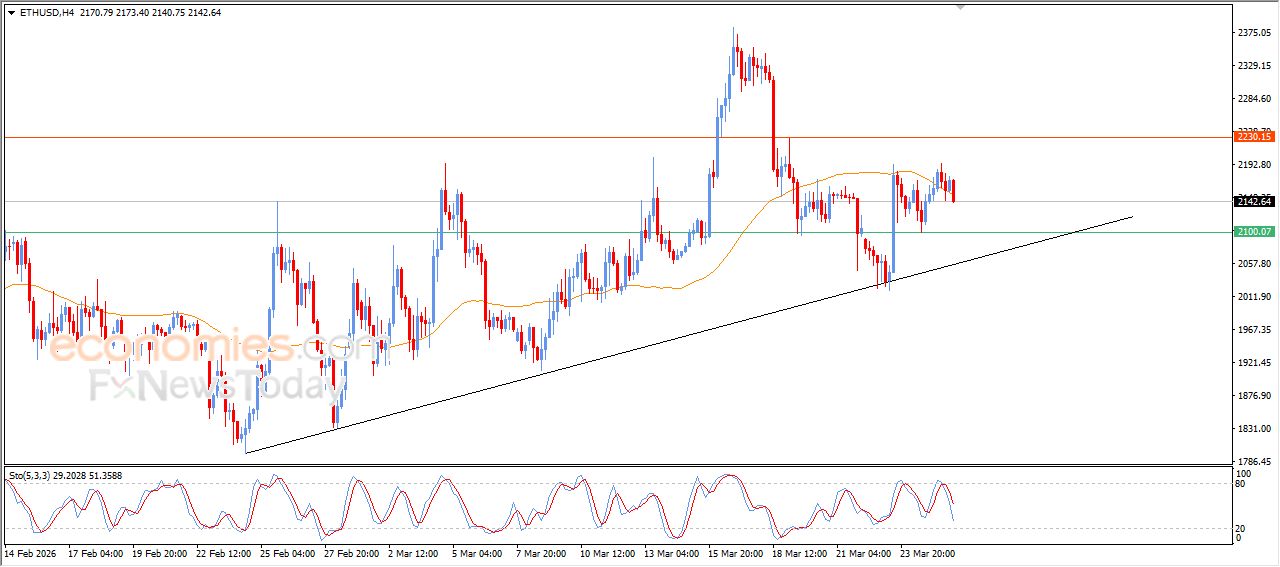Click the 1831.00 price axis label
Image resolution: width=1280 pixels, height=567 pixels.
[1254, 429]
